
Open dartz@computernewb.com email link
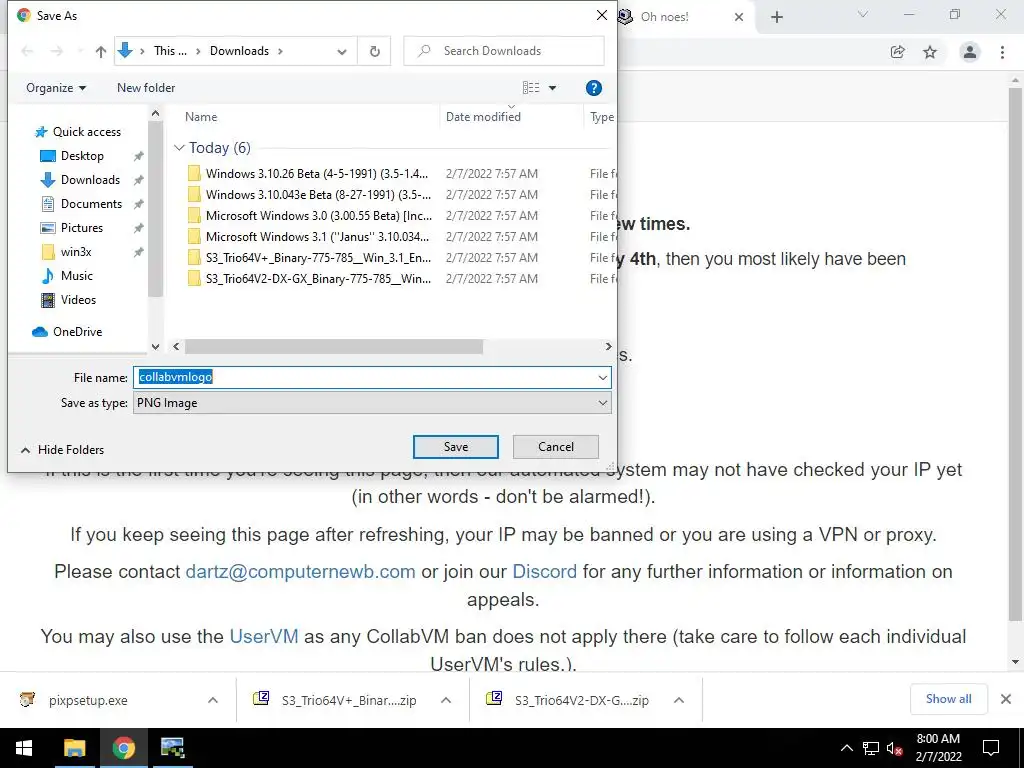tap(300, 571)
